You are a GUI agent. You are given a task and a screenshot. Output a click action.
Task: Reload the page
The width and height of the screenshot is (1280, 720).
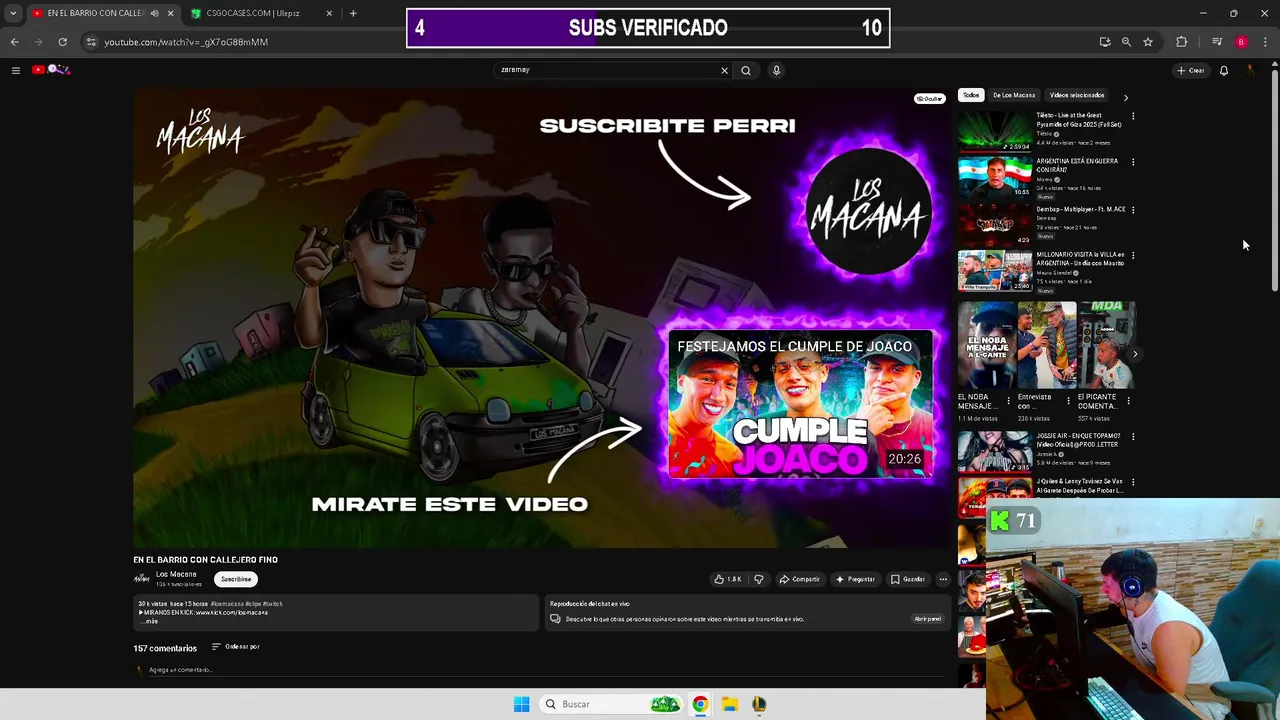click(62, 42)
